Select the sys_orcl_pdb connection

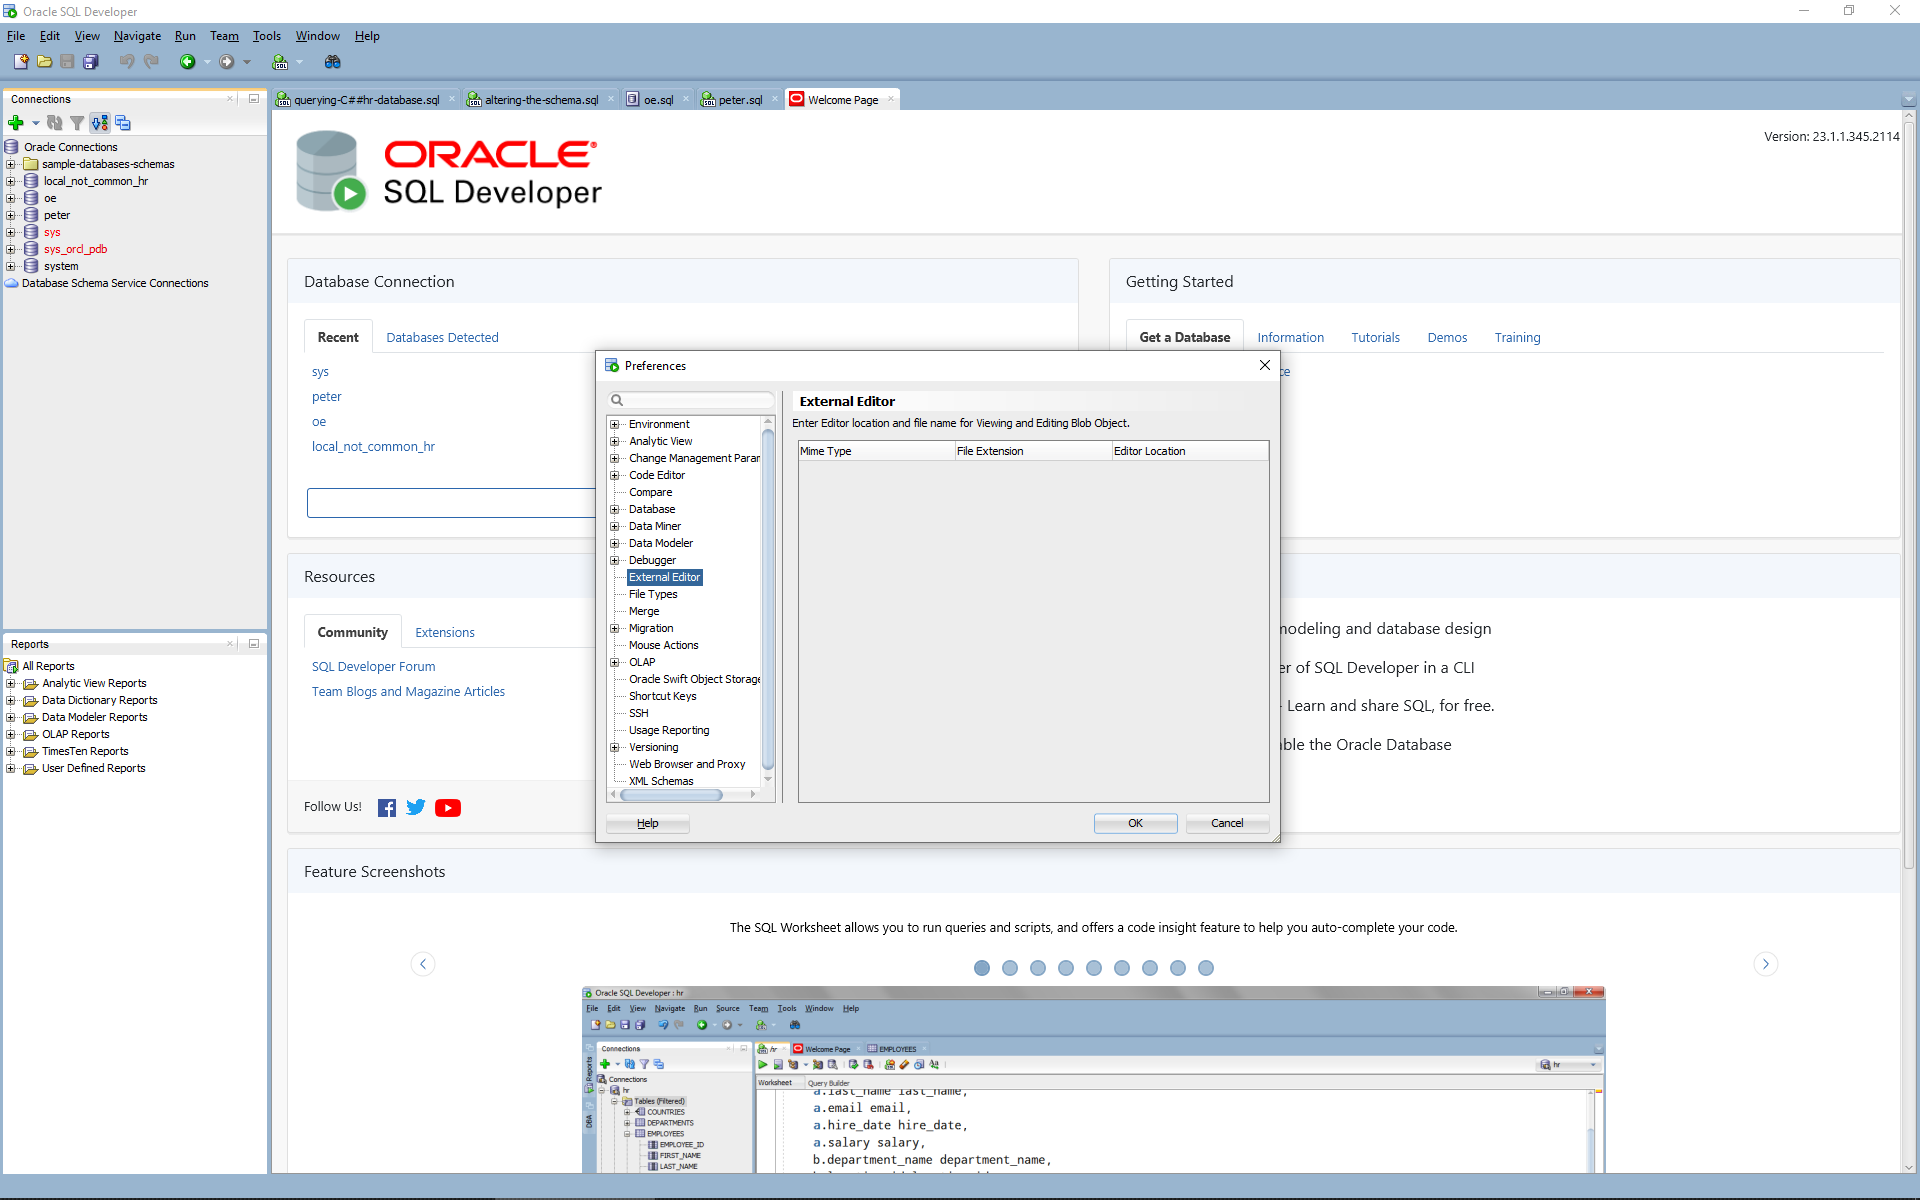click(75, 249)
